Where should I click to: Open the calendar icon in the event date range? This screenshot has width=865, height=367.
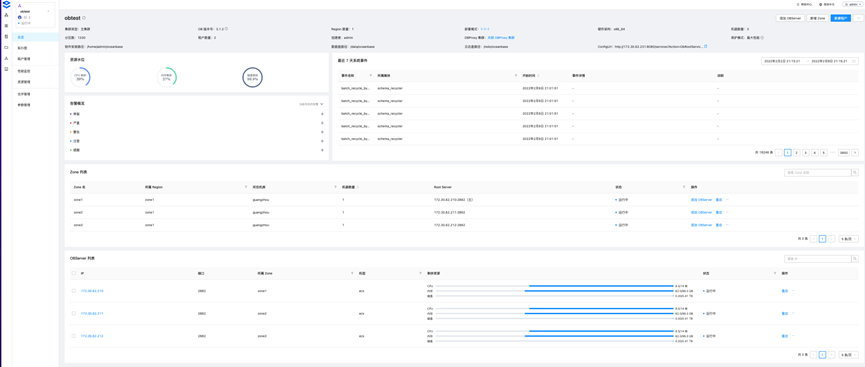point(854,61)
